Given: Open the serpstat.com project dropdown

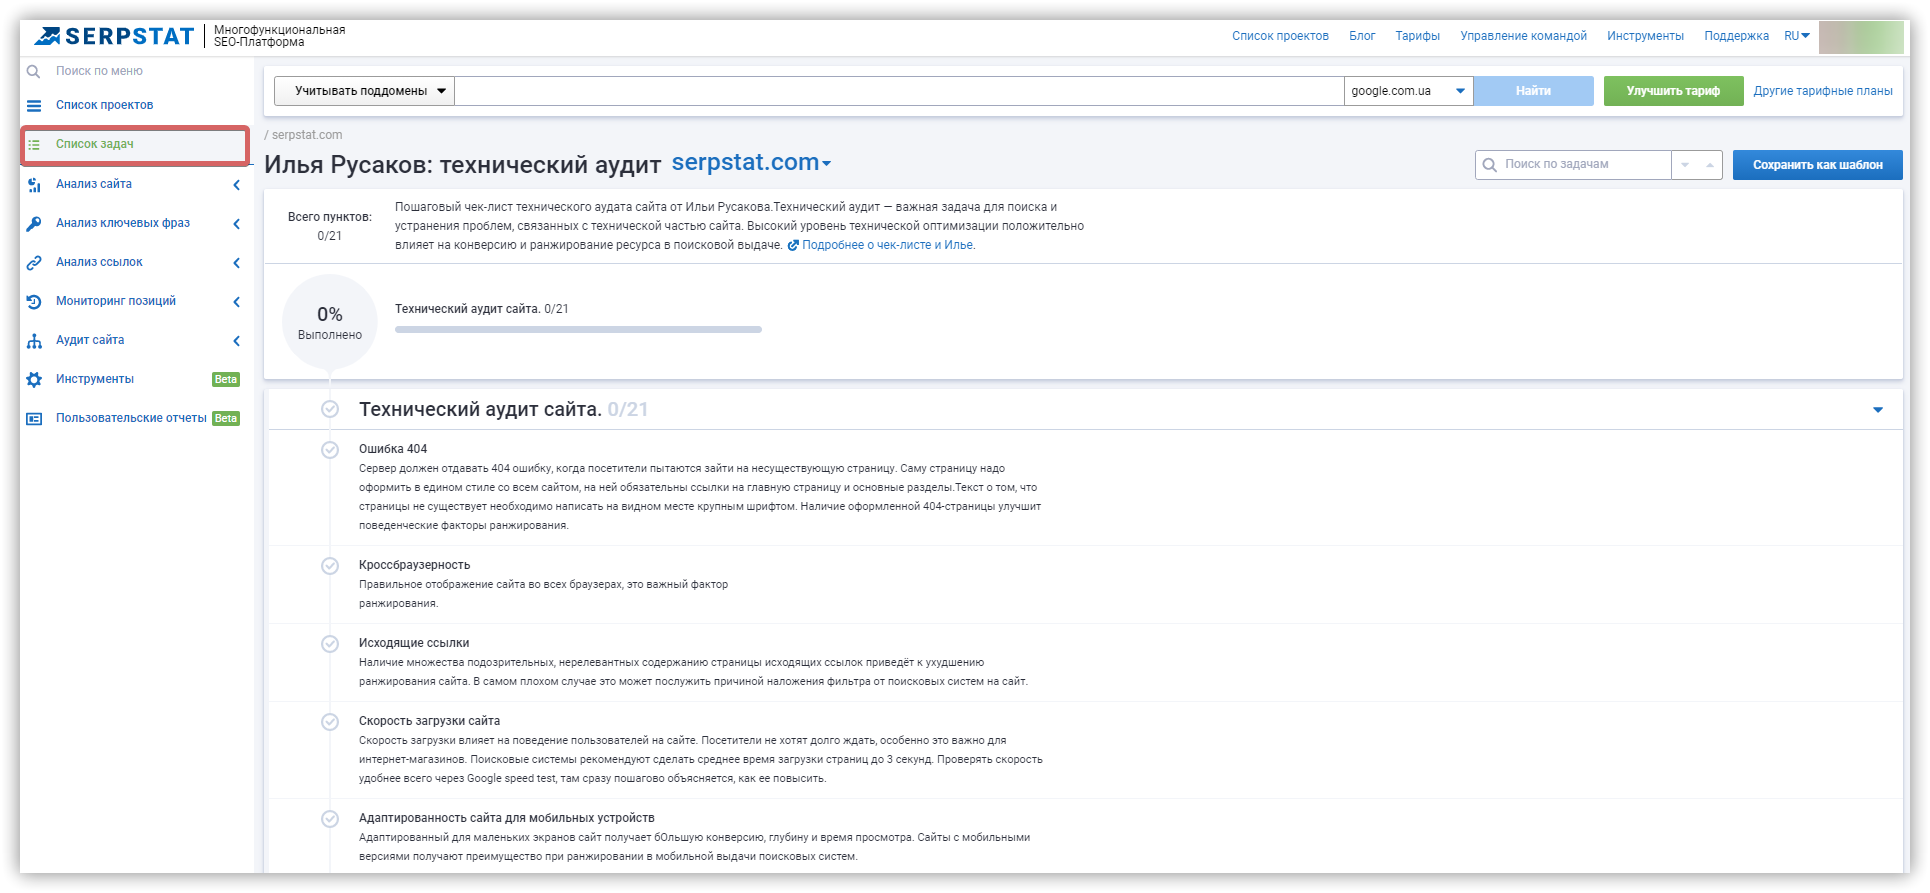Looking at the screenshot, I should tap(751, 162).
